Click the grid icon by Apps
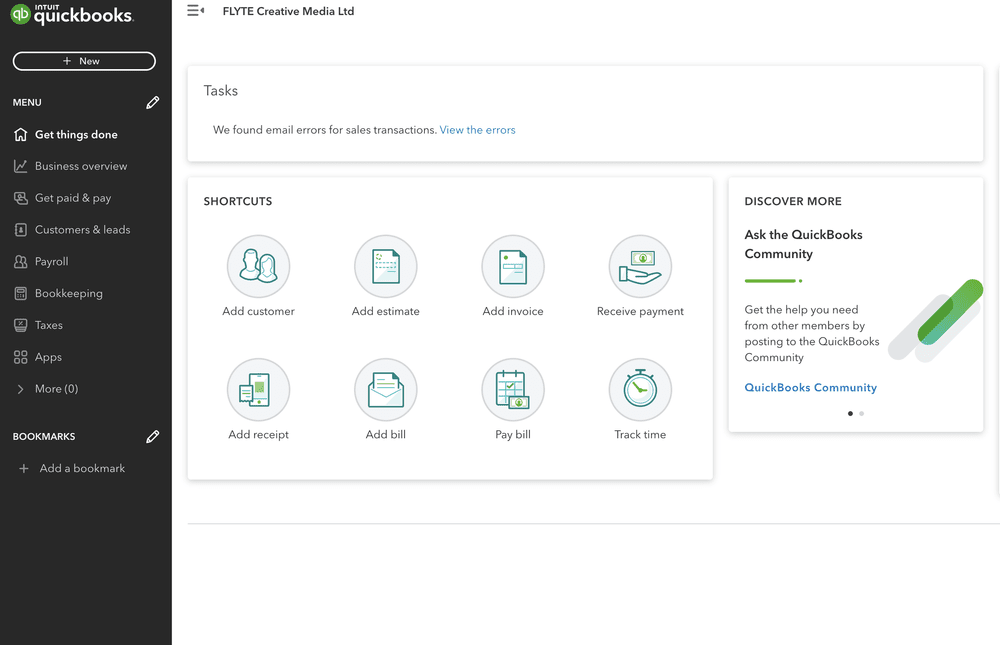Image resolution: width=1000 pixels, height=645 pixels. [x=20, y=357]
